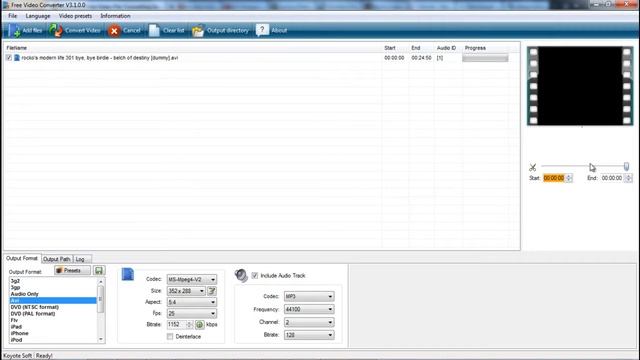Click the custom size edit icon
Image resolution: width=640 pixels, height=360 pixels.
212,291
